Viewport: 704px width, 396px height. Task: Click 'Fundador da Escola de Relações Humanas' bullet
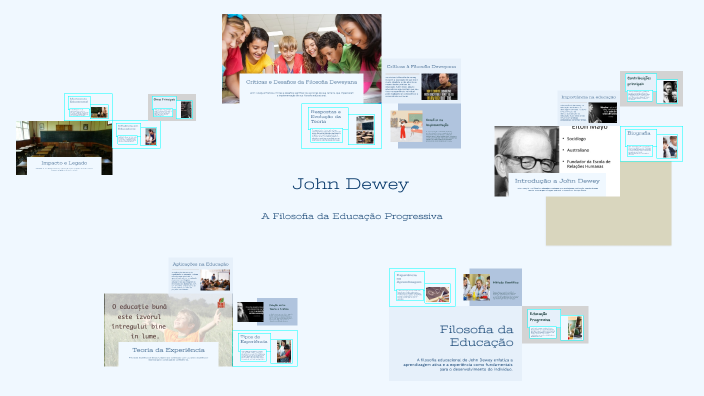[589, 163]
